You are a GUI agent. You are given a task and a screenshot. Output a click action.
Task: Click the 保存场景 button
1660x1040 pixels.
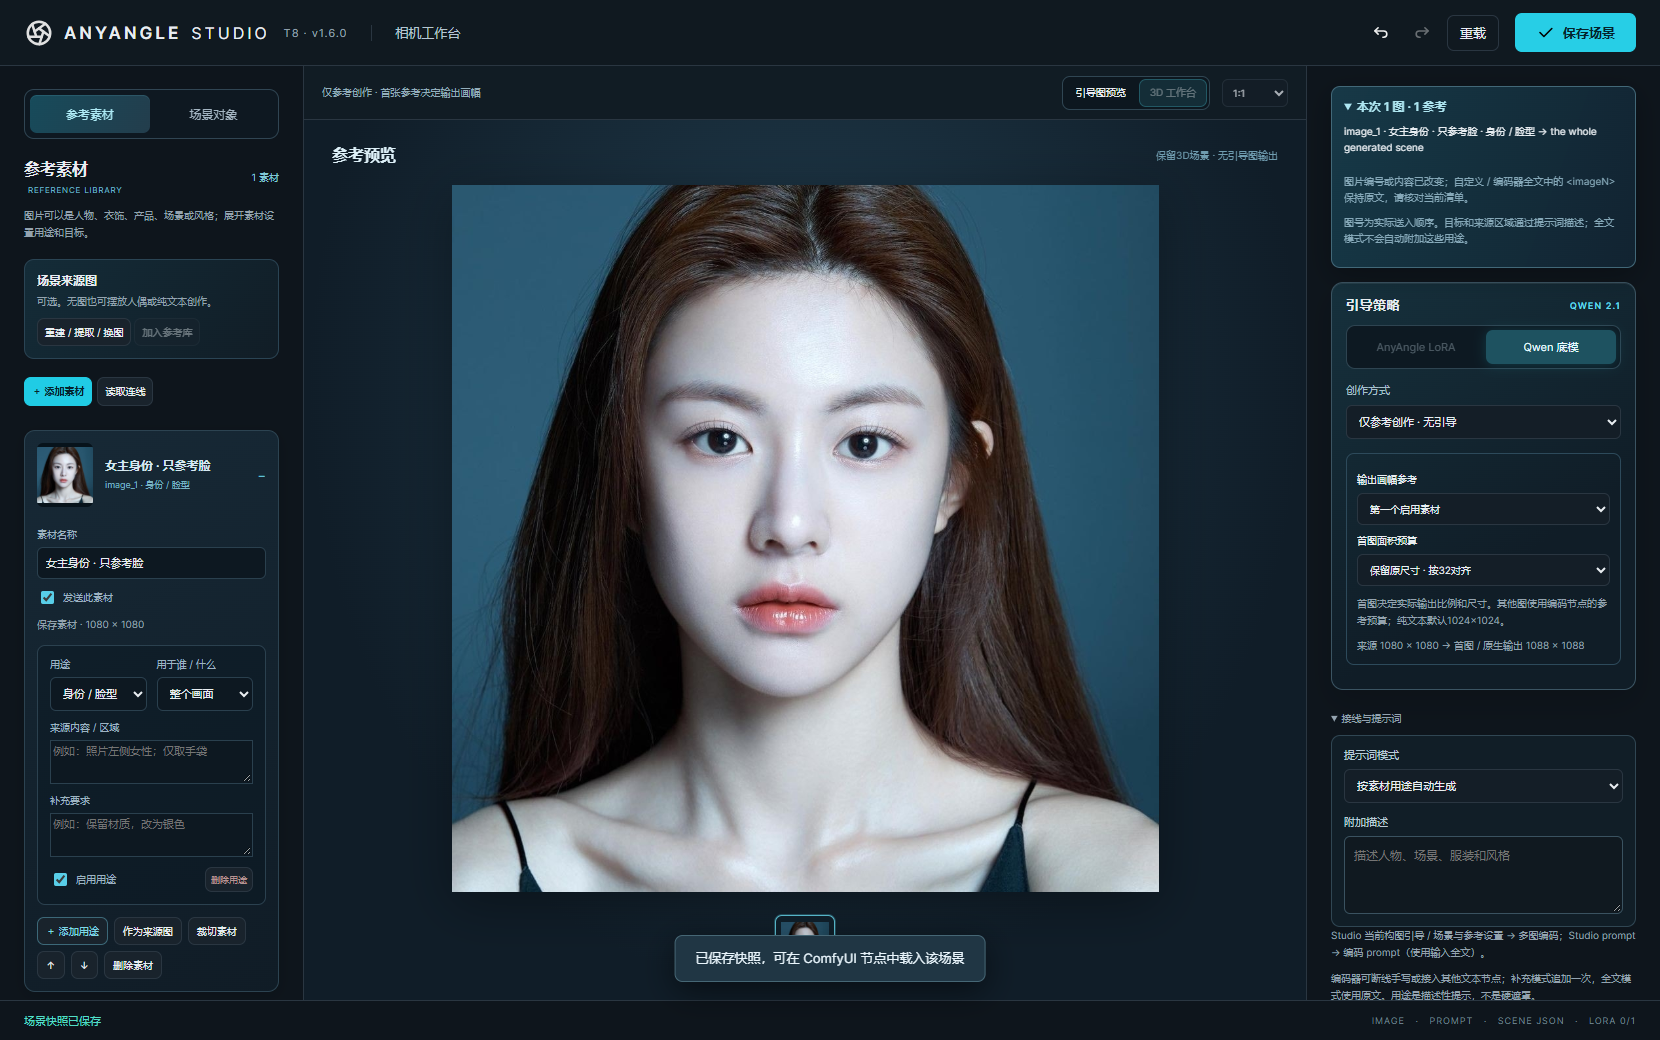pyautogui.click(x=1575, y=33)
